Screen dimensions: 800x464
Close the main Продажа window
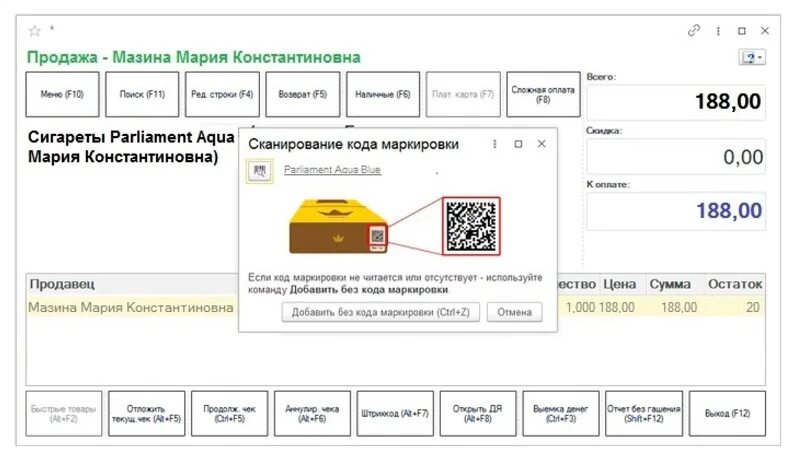(x=765, y=31)
